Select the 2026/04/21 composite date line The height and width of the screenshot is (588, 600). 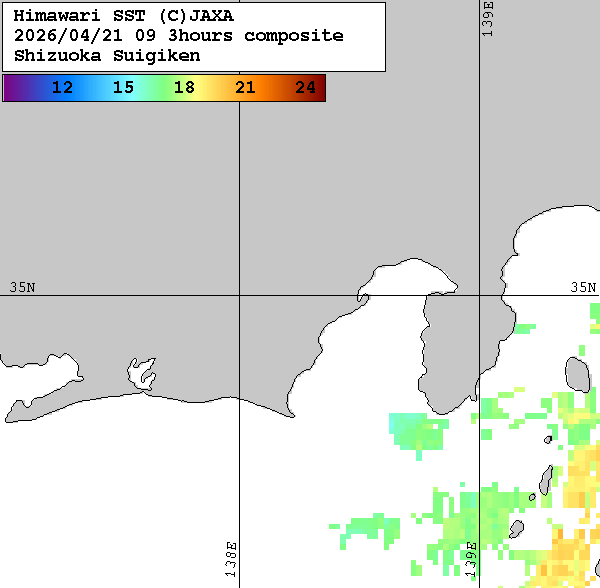[x=178, y=36]
